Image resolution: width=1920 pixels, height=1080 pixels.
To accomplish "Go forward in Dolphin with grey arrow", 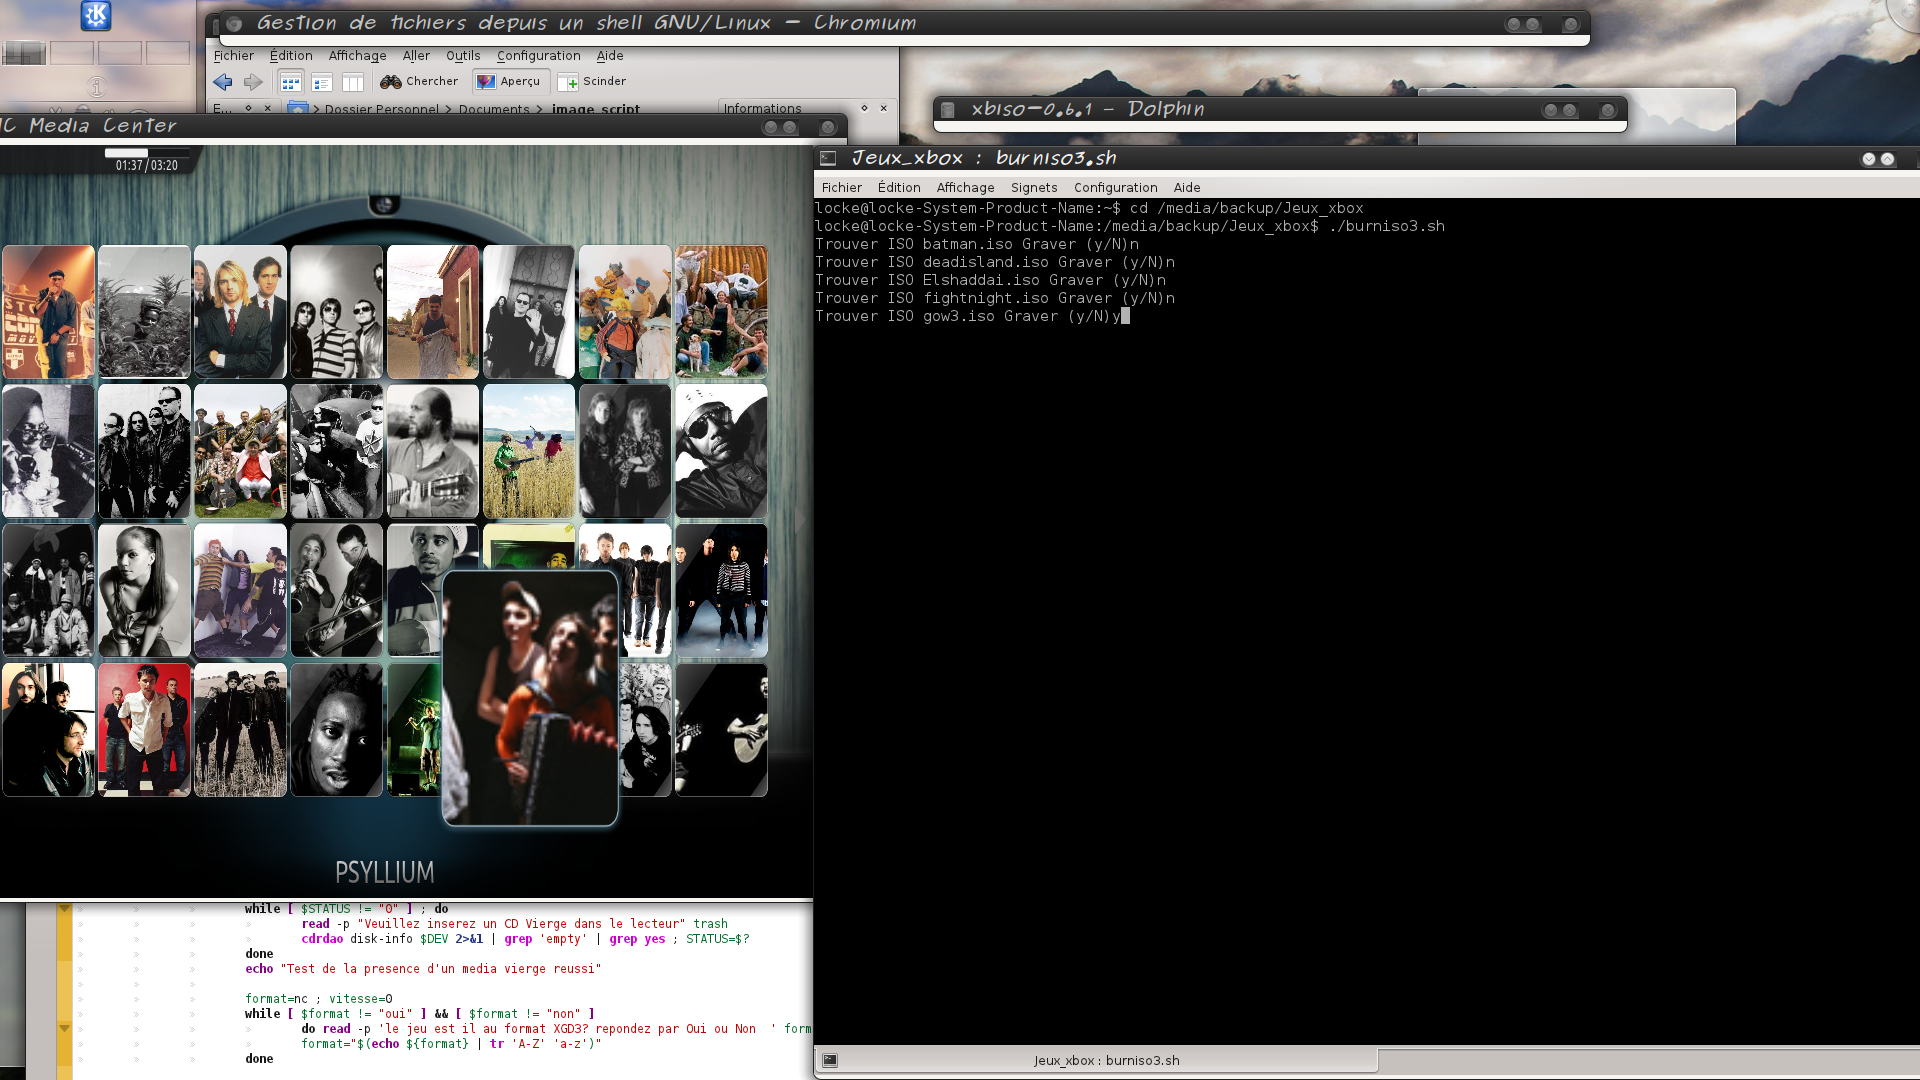I will [253, 82].
